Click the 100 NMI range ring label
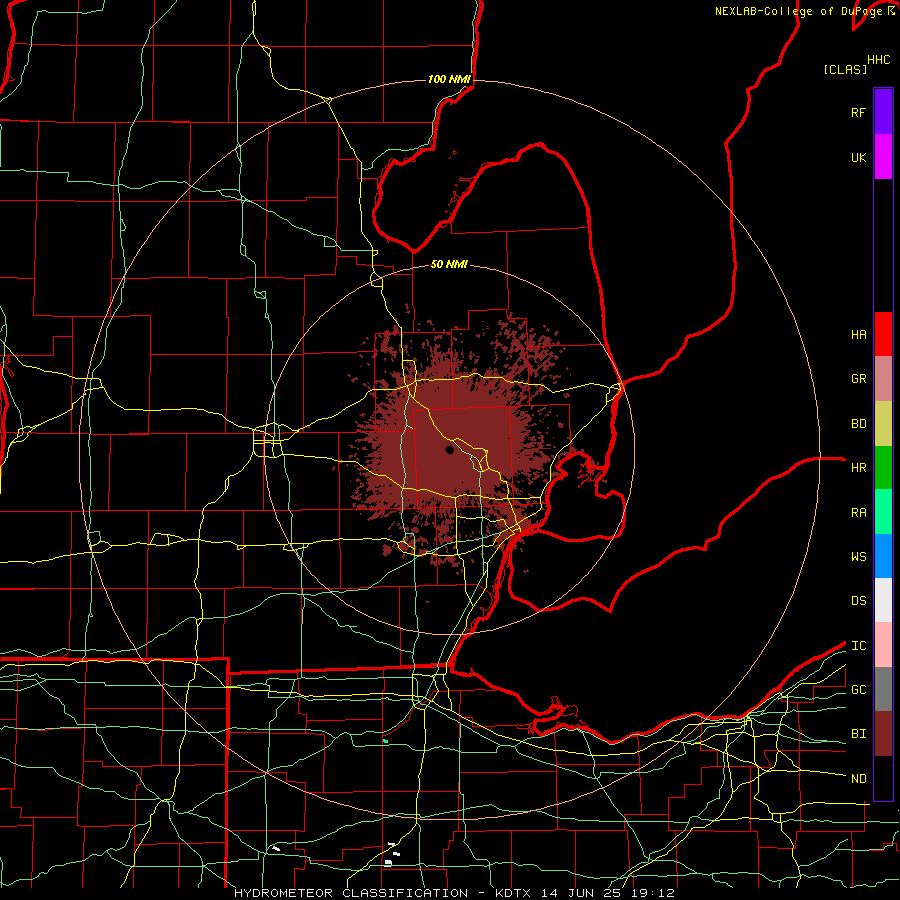This screenshot has height=900, width=900. 449,79
